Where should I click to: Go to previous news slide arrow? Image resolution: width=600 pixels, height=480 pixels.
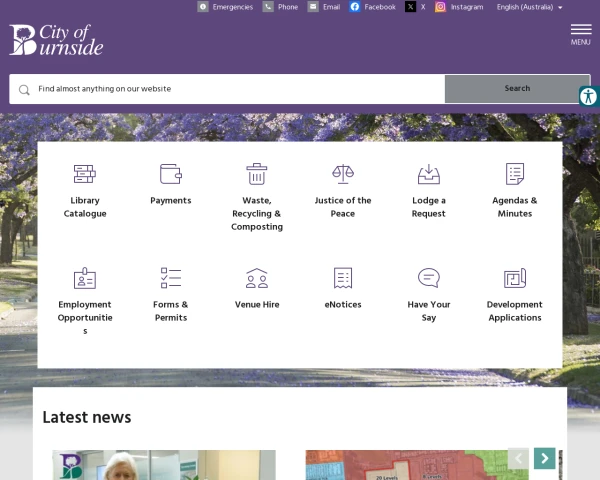(x=518, y=458)
